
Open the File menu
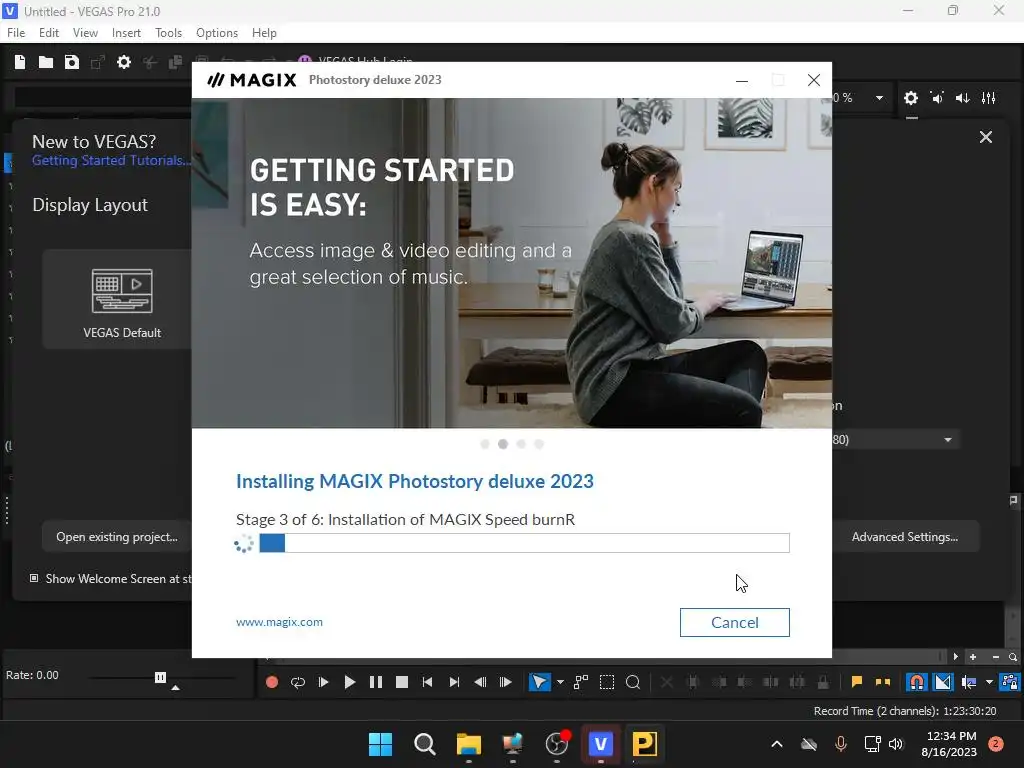tap(16, 33)
